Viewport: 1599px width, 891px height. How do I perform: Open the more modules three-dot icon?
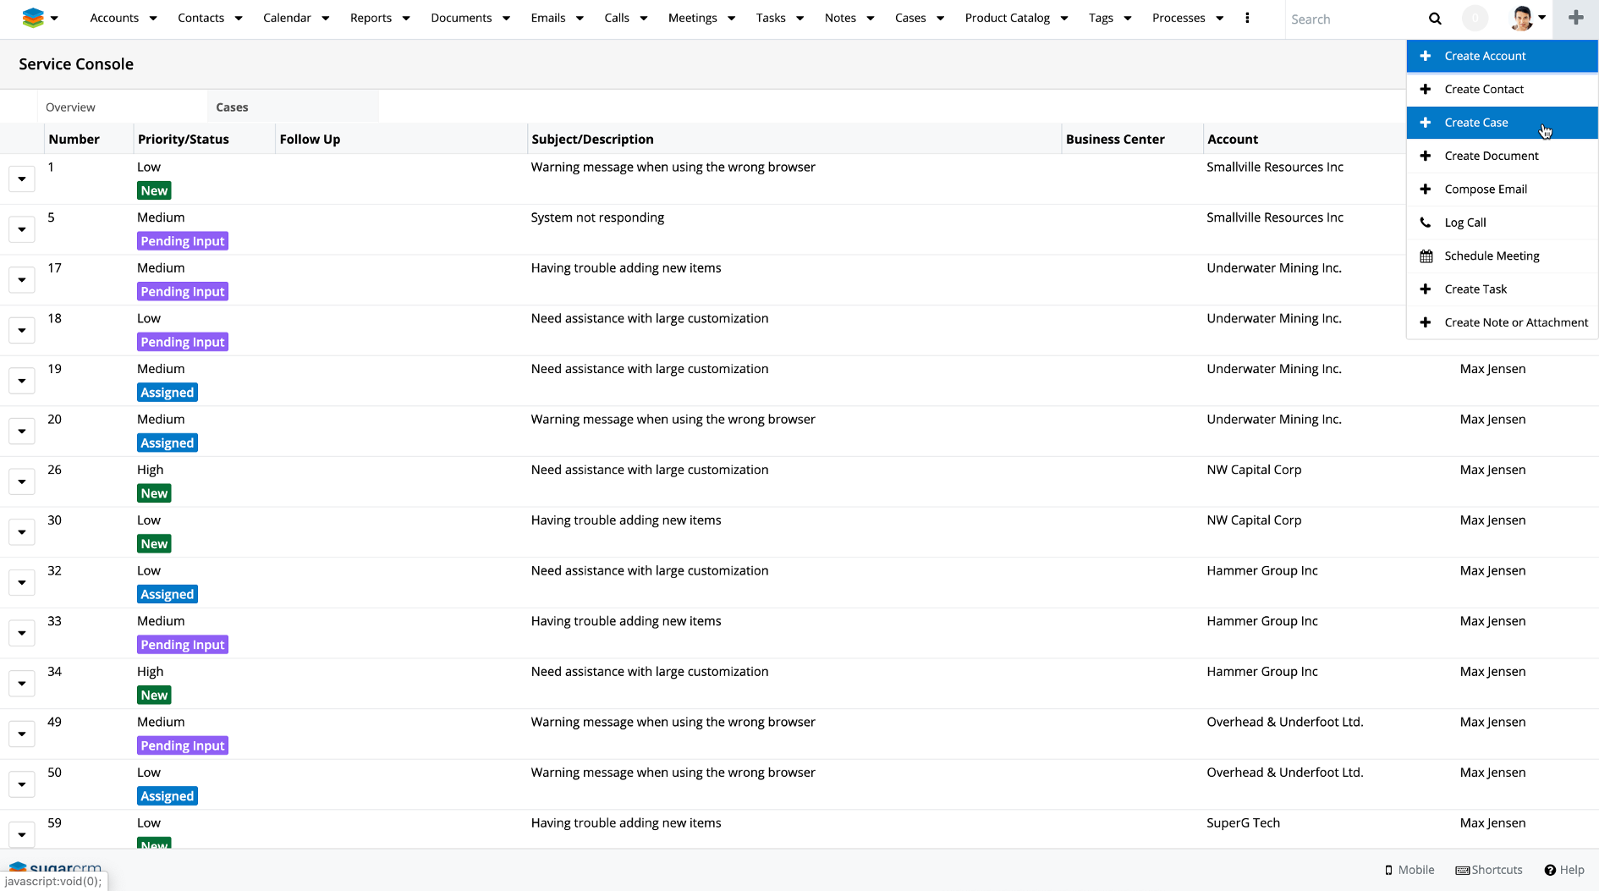click(x=1247, y=18)
